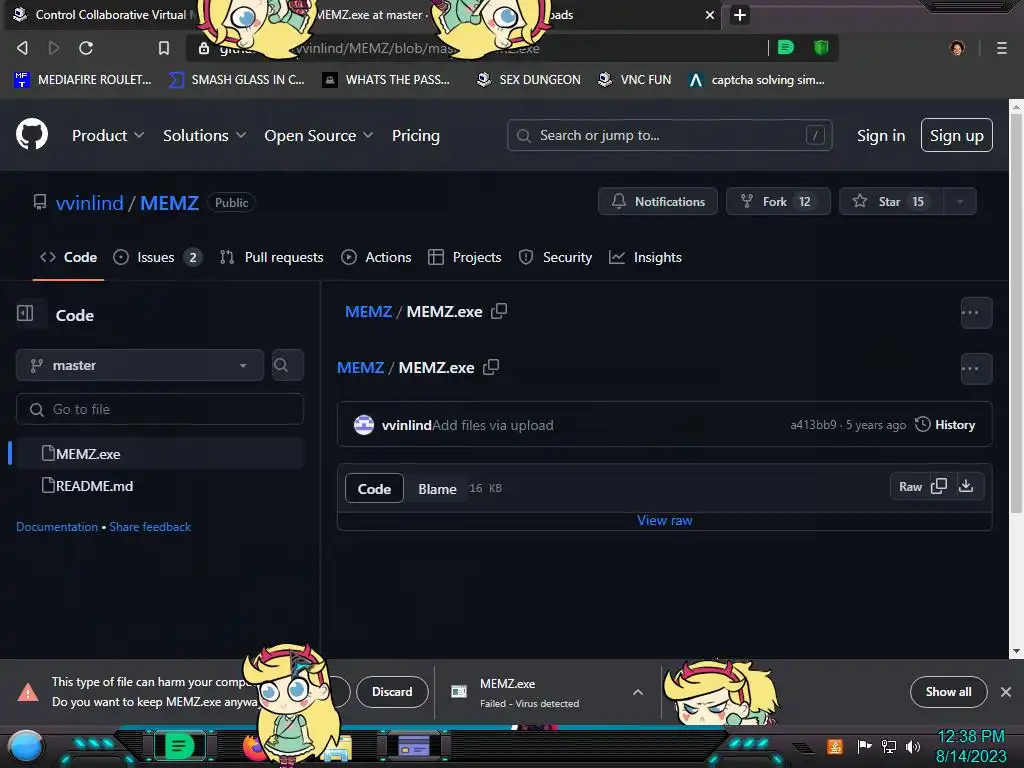
Task: Open Windows Start orb
Action: click(26, 747)
